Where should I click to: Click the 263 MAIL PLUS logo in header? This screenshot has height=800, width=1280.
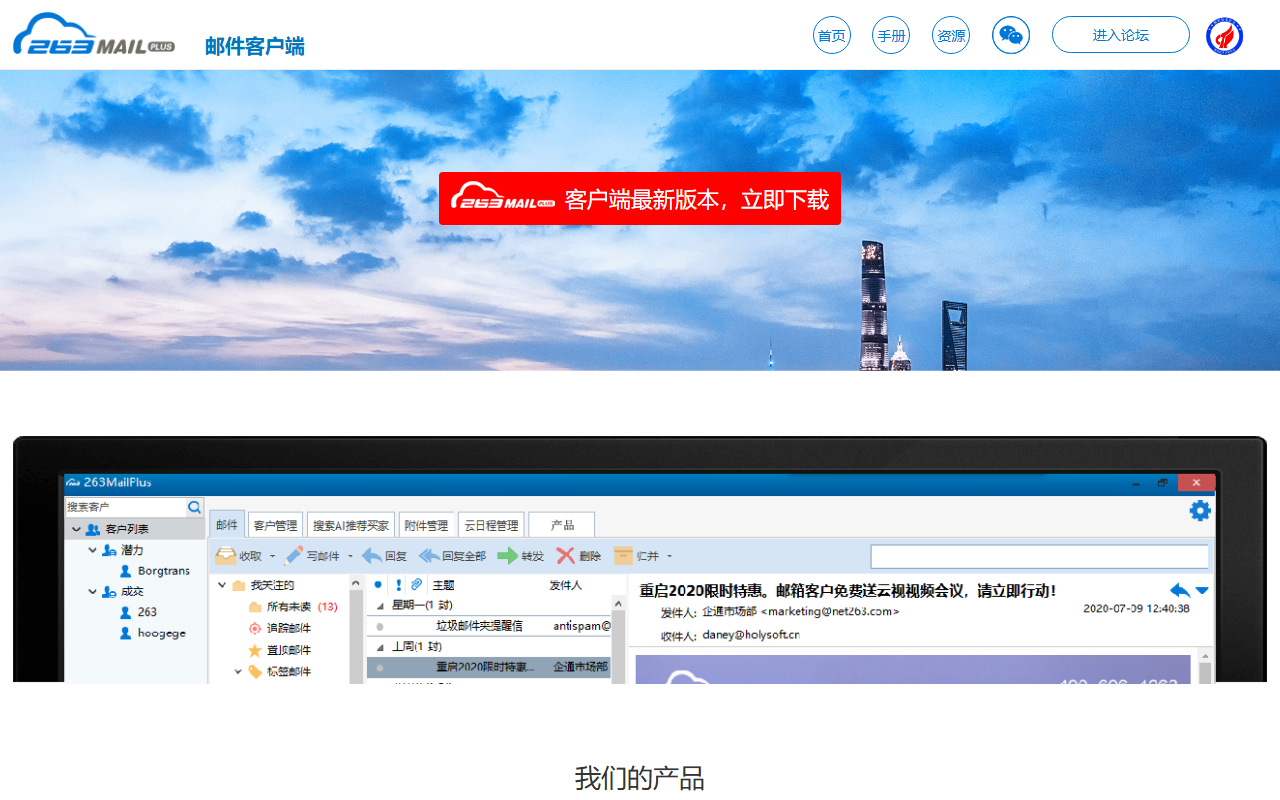94,34
